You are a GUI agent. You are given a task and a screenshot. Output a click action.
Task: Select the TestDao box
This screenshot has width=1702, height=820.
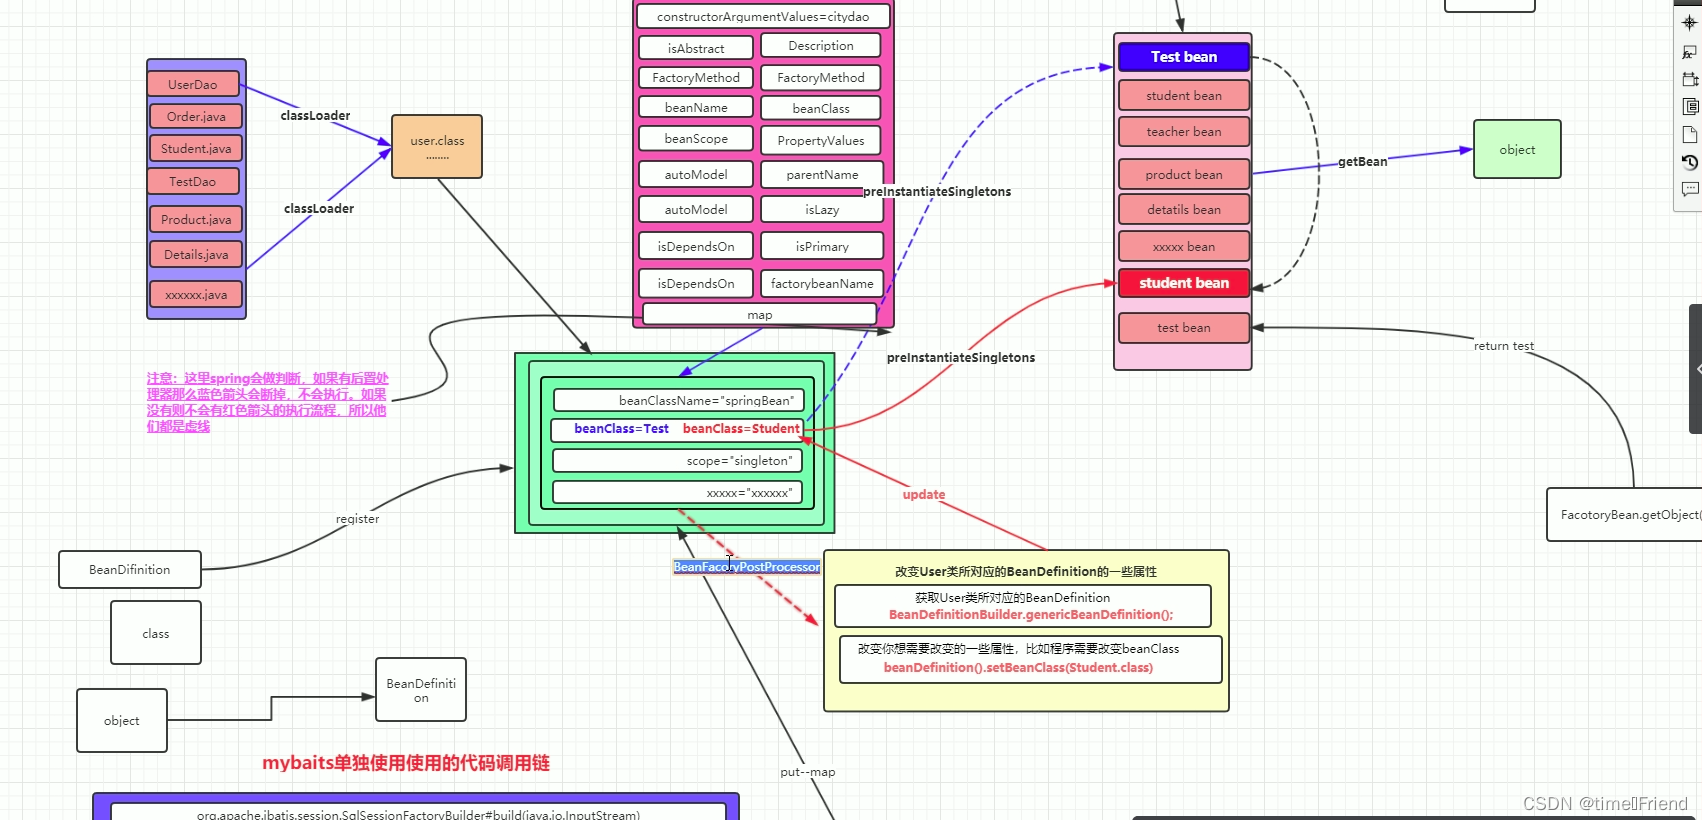point(193,182)
